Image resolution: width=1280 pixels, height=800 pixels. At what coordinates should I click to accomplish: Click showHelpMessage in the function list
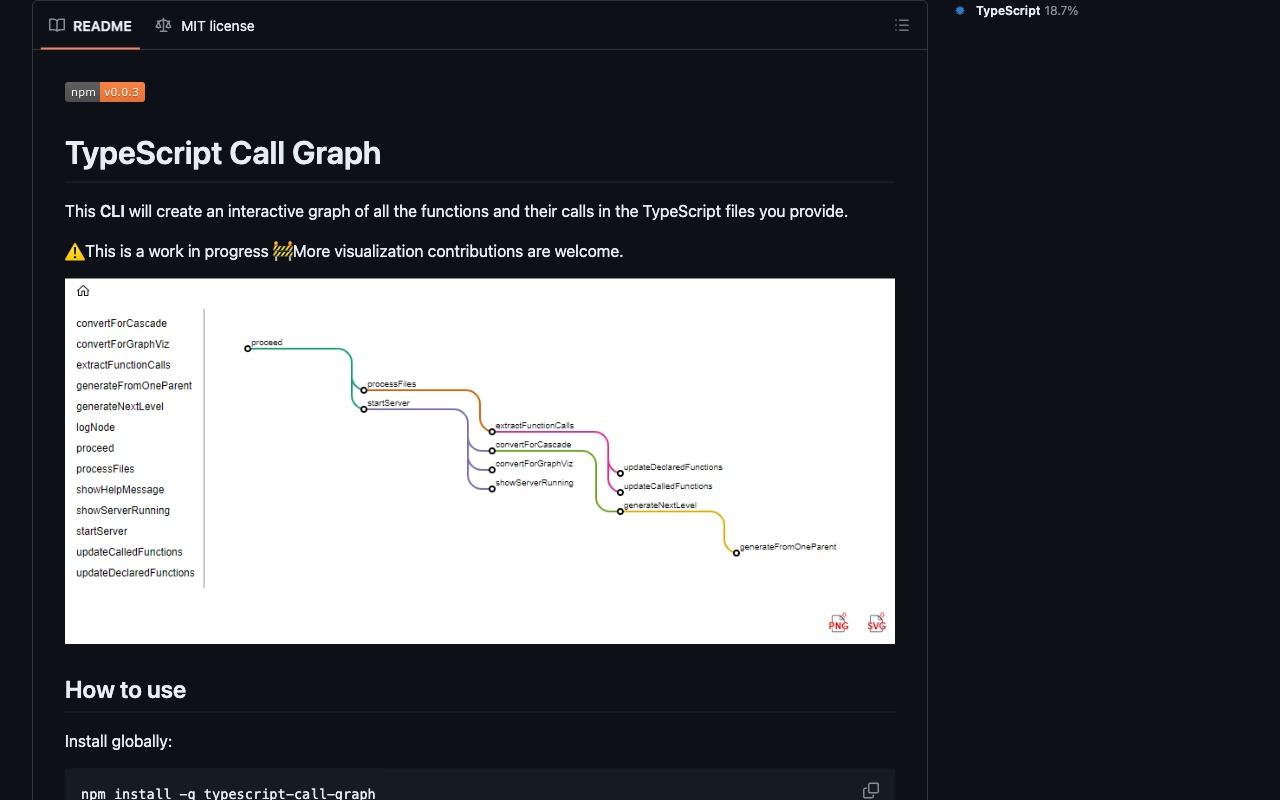[120, 490]
